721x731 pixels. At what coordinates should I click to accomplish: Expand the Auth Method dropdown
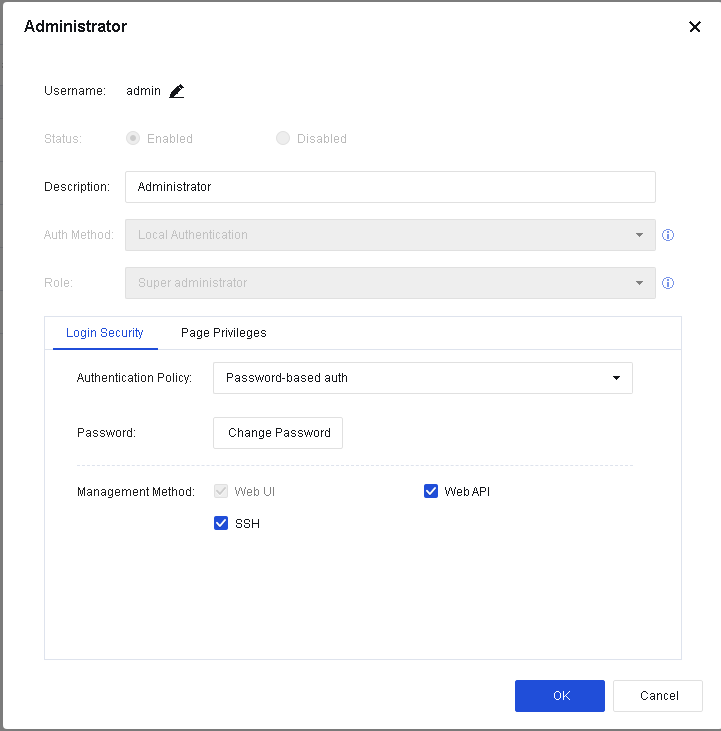tap(390, 235)
